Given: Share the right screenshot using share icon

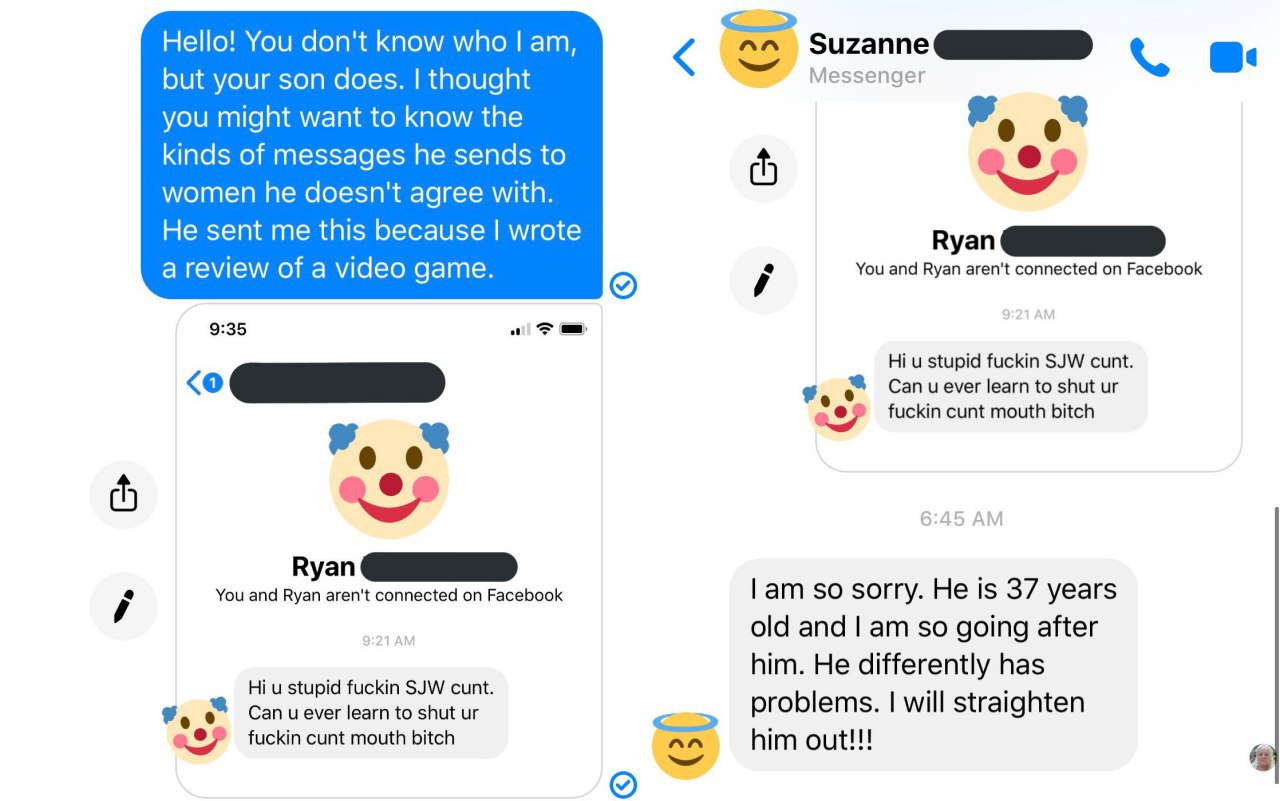Looking at the screenshot, I should [763, 168].
